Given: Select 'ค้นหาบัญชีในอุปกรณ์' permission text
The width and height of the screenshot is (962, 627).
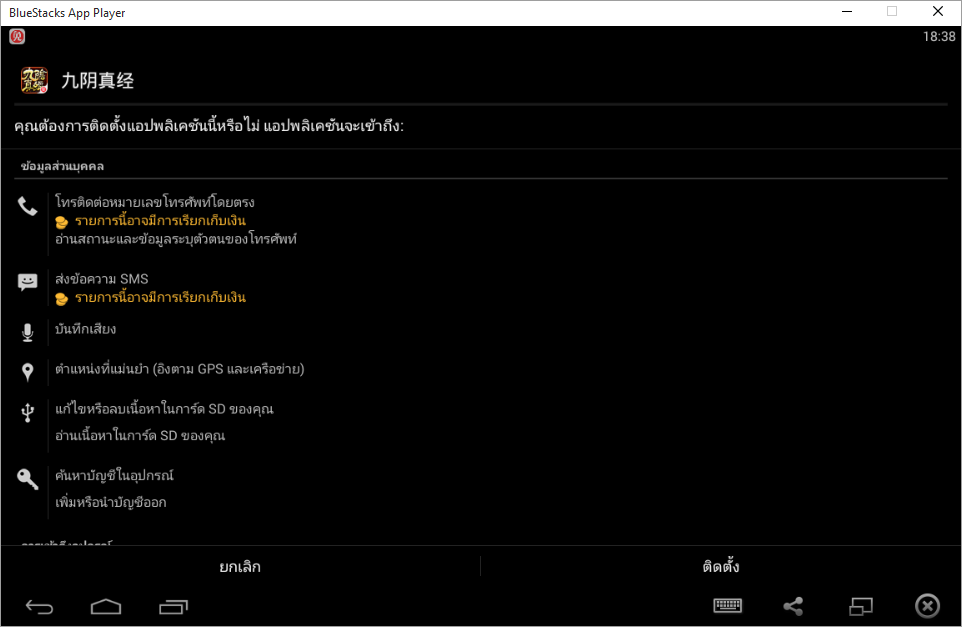Looking at the screenshot, I should point(114,475).
